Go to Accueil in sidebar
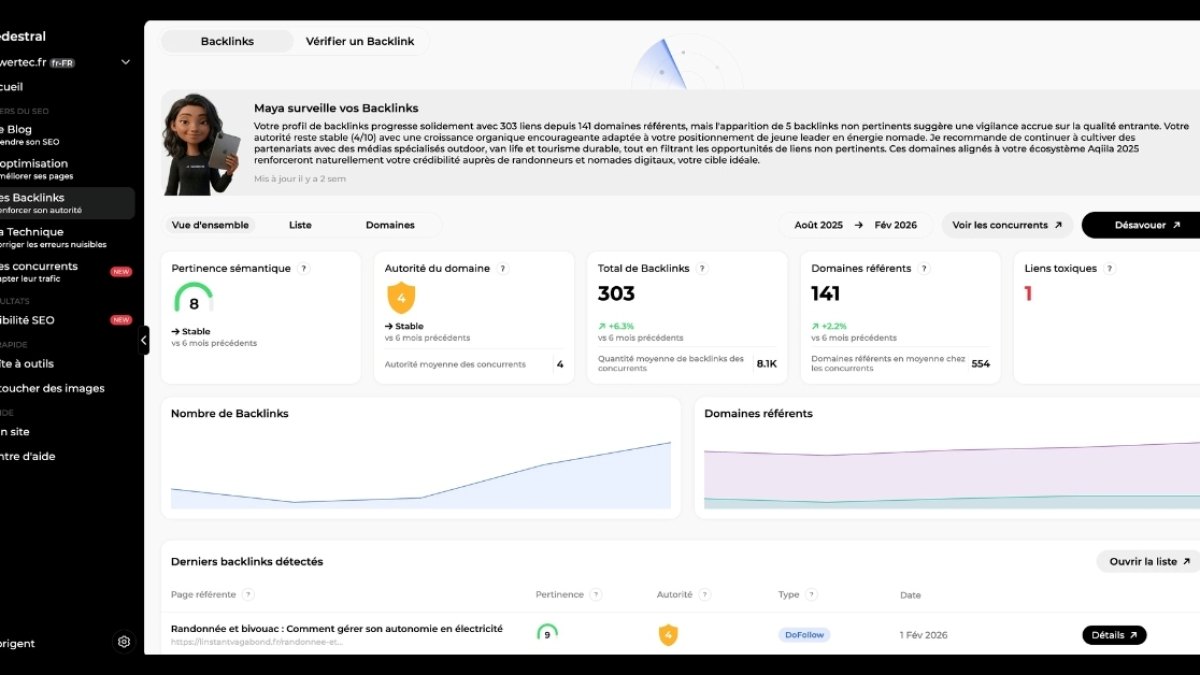1200x675 pixels. click(12, 87)
